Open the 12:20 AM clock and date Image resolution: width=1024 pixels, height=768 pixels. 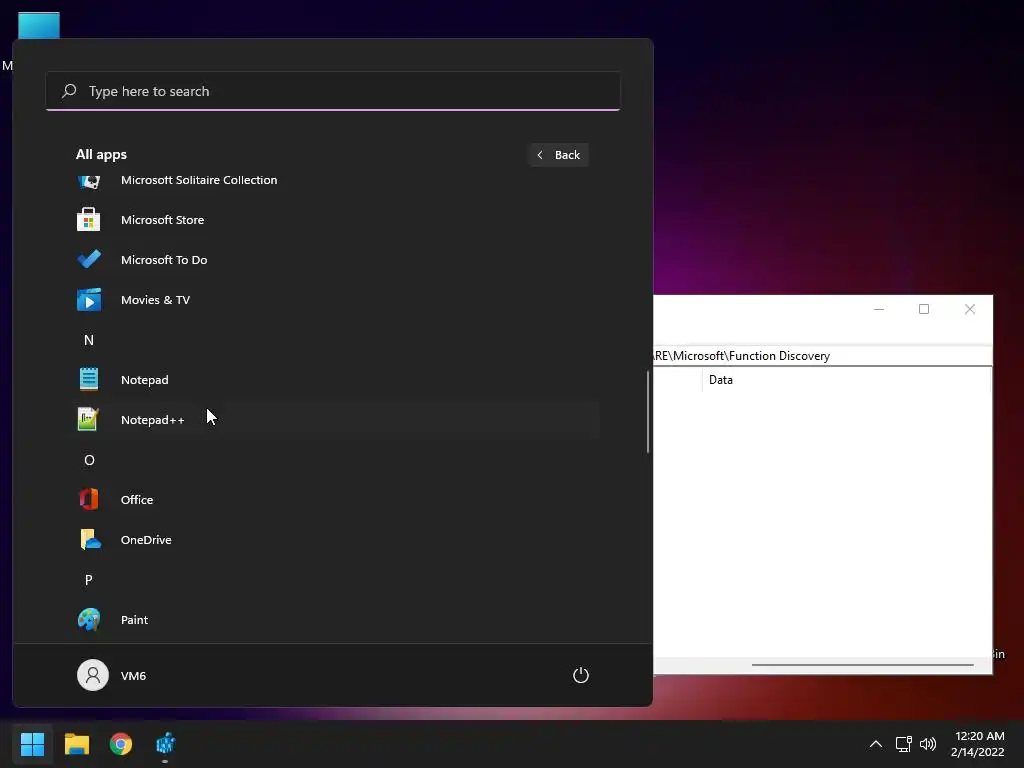click(x=978, y=744)
